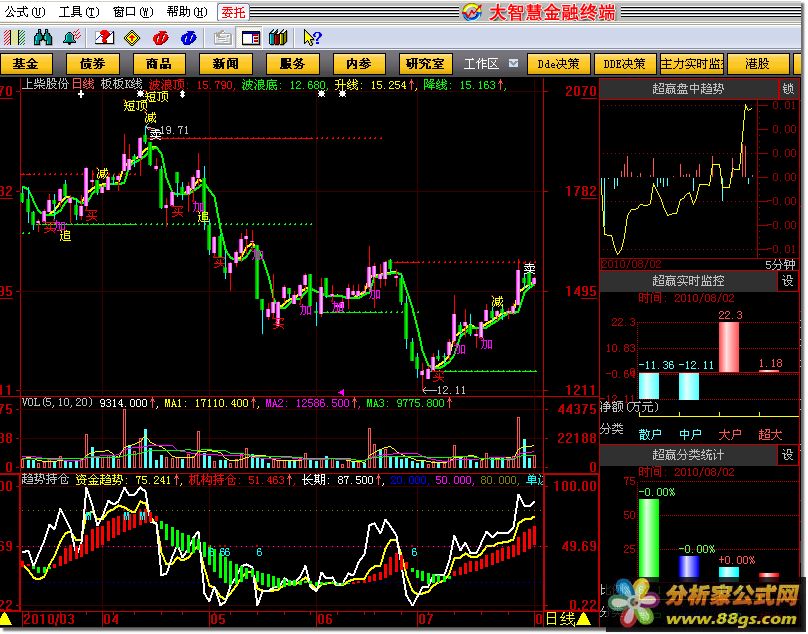This screenshot has height=634, width=808.
Task: Toggle the 锁 lock button
Action: pyautogui.click(x=788, y=89)
